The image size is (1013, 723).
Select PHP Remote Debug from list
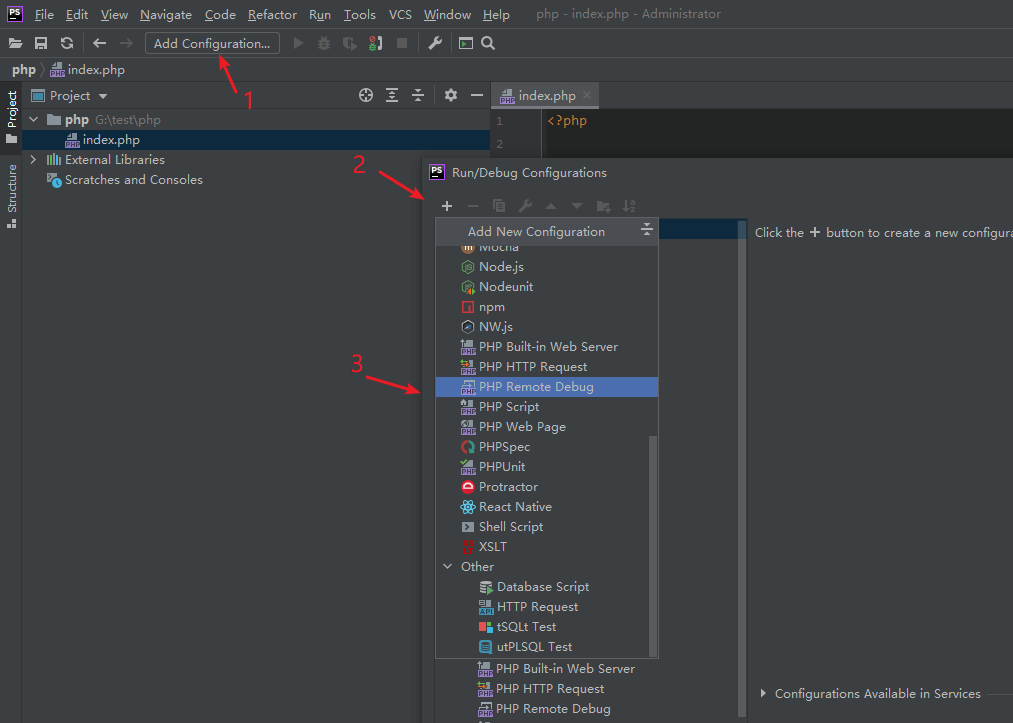pyautogui.click(x=536, y=387)
